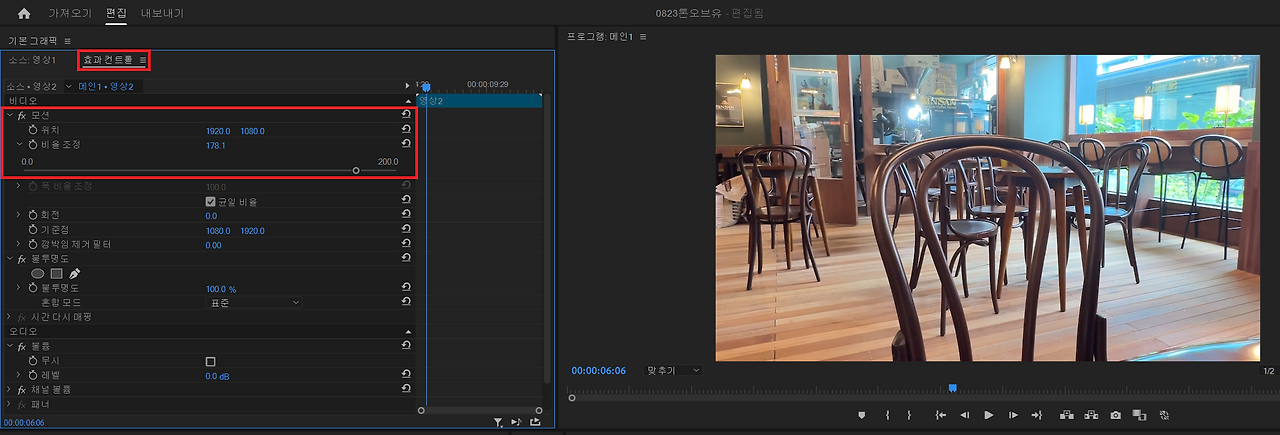Open the 프로그램: 메인1 panel menu
The image size is (1280, 435).
click(644, 37)
